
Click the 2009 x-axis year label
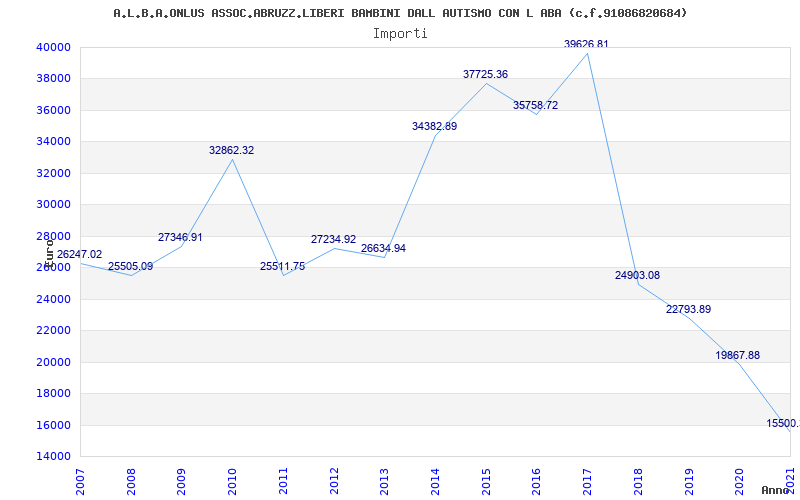click(x=182, y=482)
